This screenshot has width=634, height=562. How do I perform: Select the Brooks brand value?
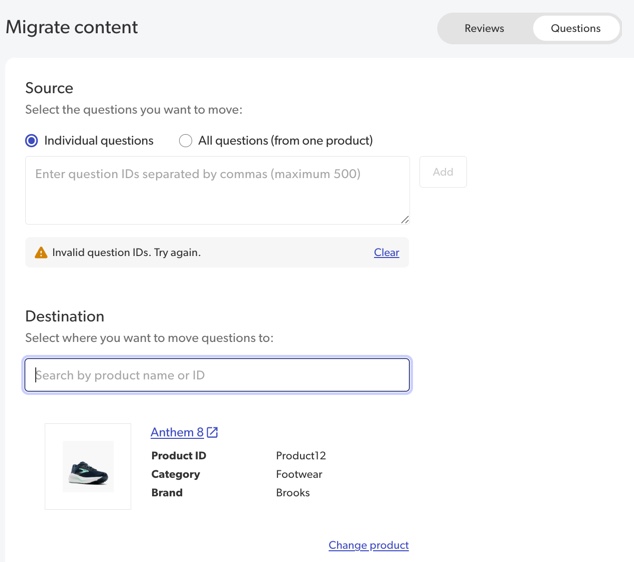pyautogui.click(x=293, y=493)
